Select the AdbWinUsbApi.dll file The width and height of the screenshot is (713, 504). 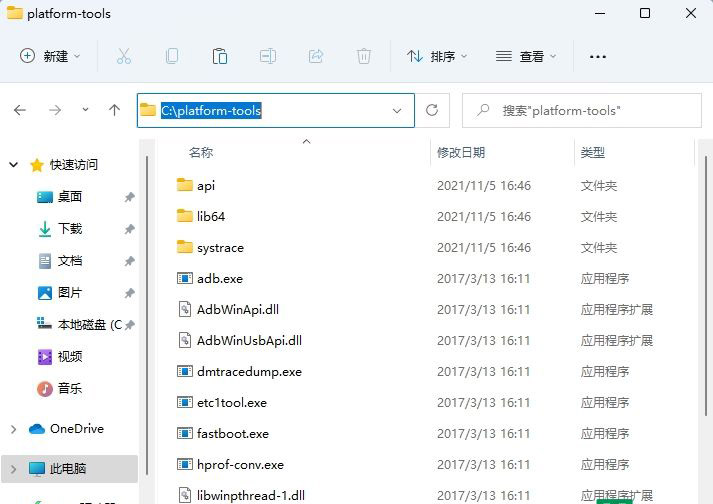249,341
